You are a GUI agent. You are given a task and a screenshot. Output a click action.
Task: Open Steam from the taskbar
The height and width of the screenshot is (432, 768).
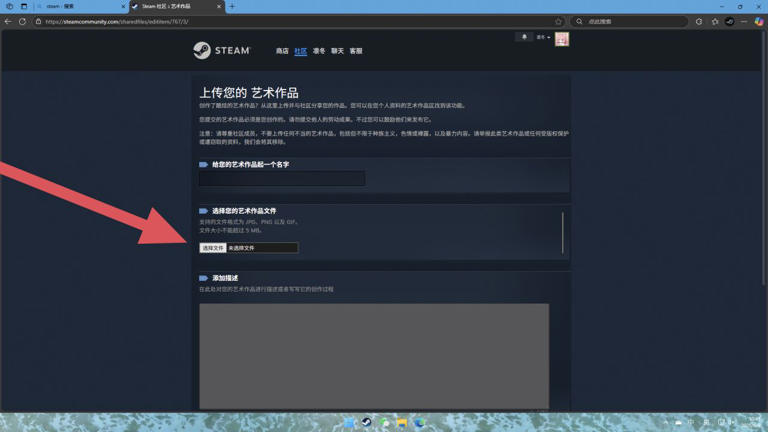366,422
